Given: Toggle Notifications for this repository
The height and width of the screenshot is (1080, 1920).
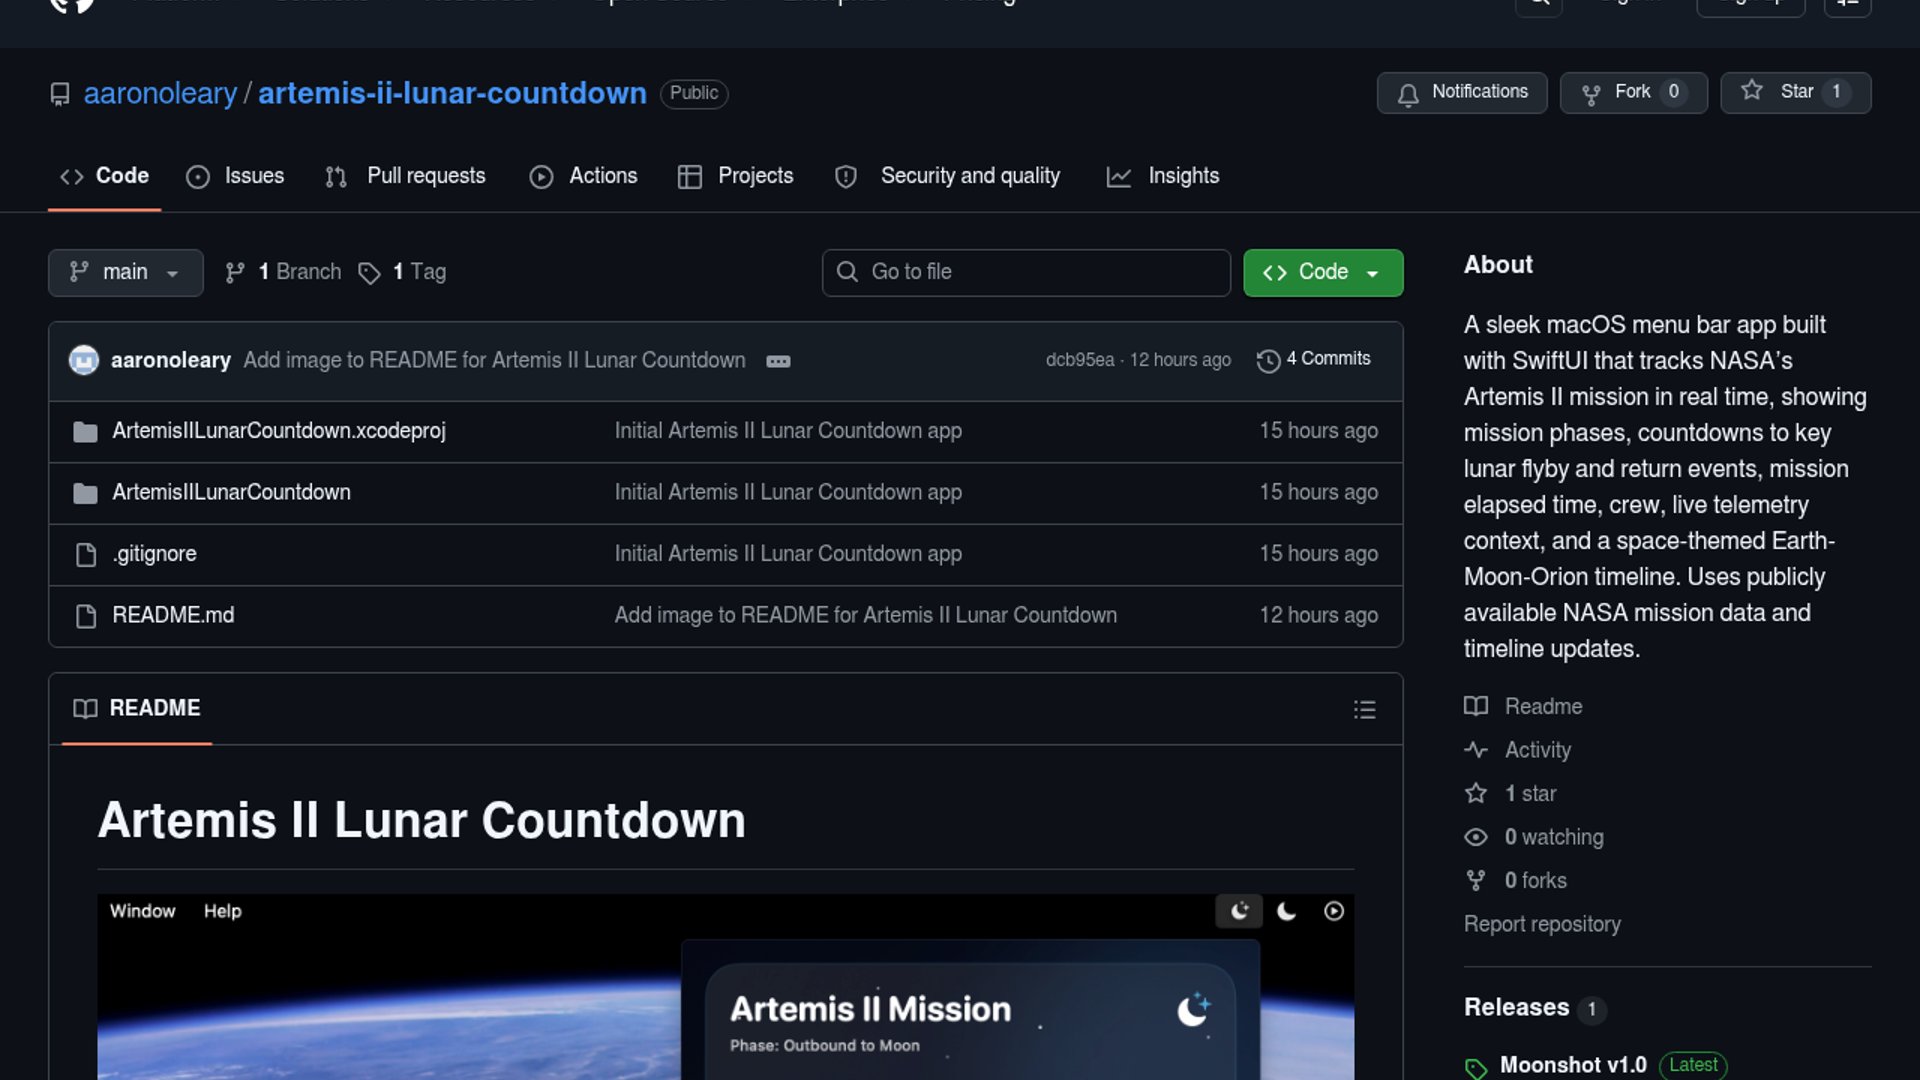Looking at the screenshot, I should pos(1462,92).
